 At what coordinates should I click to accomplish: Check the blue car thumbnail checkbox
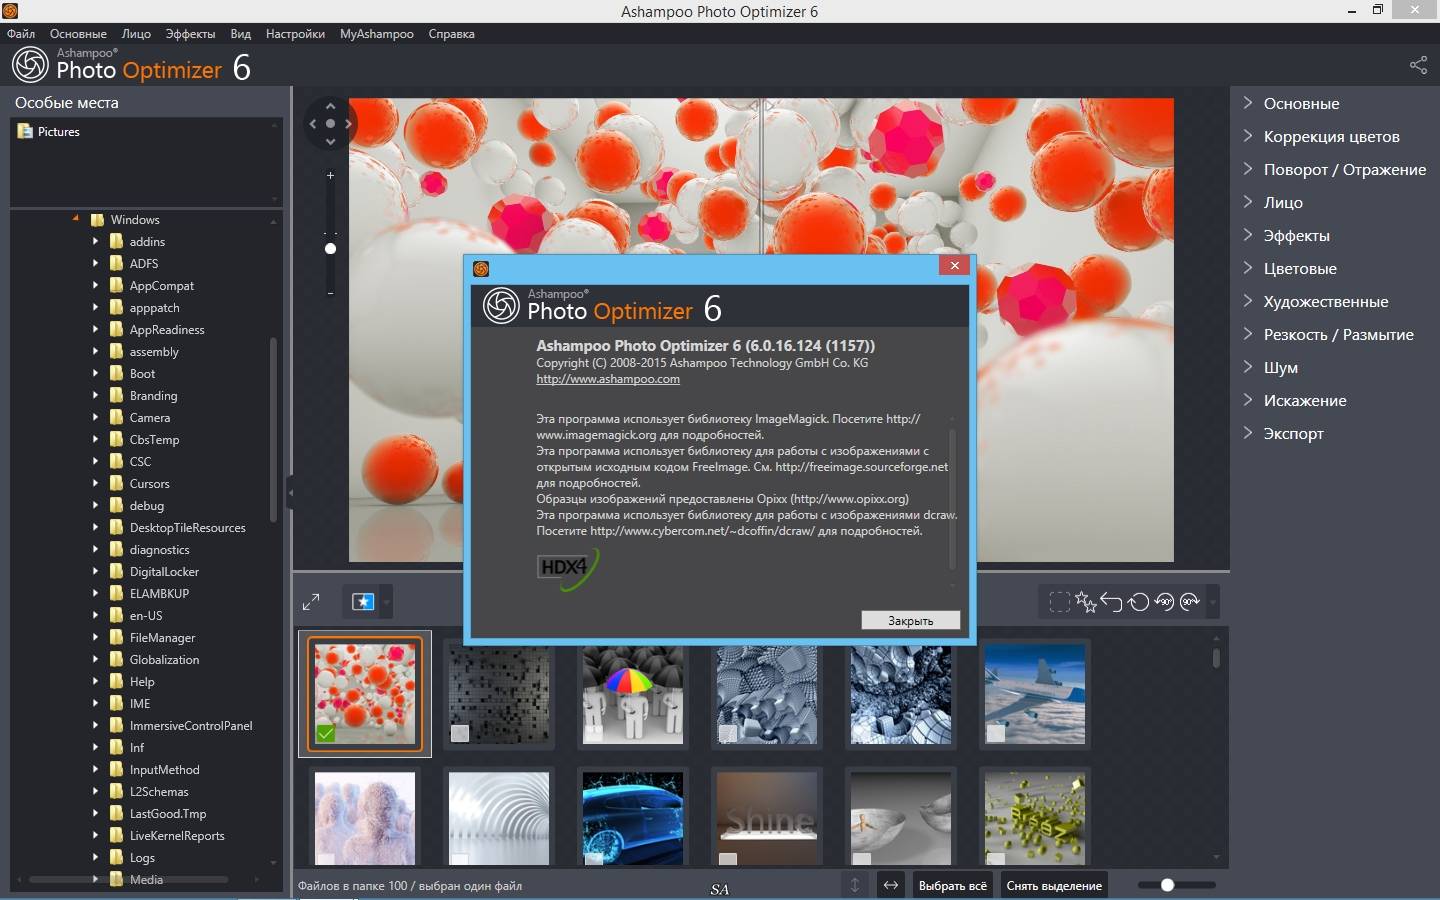[x=594, y=859]
